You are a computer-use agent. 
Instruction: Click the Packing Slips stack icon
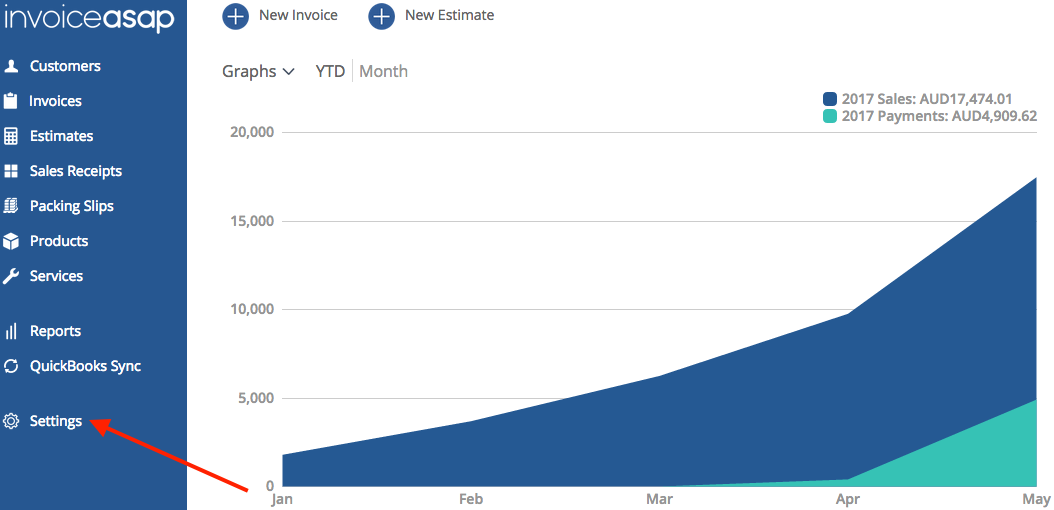[x=11, y=206]
